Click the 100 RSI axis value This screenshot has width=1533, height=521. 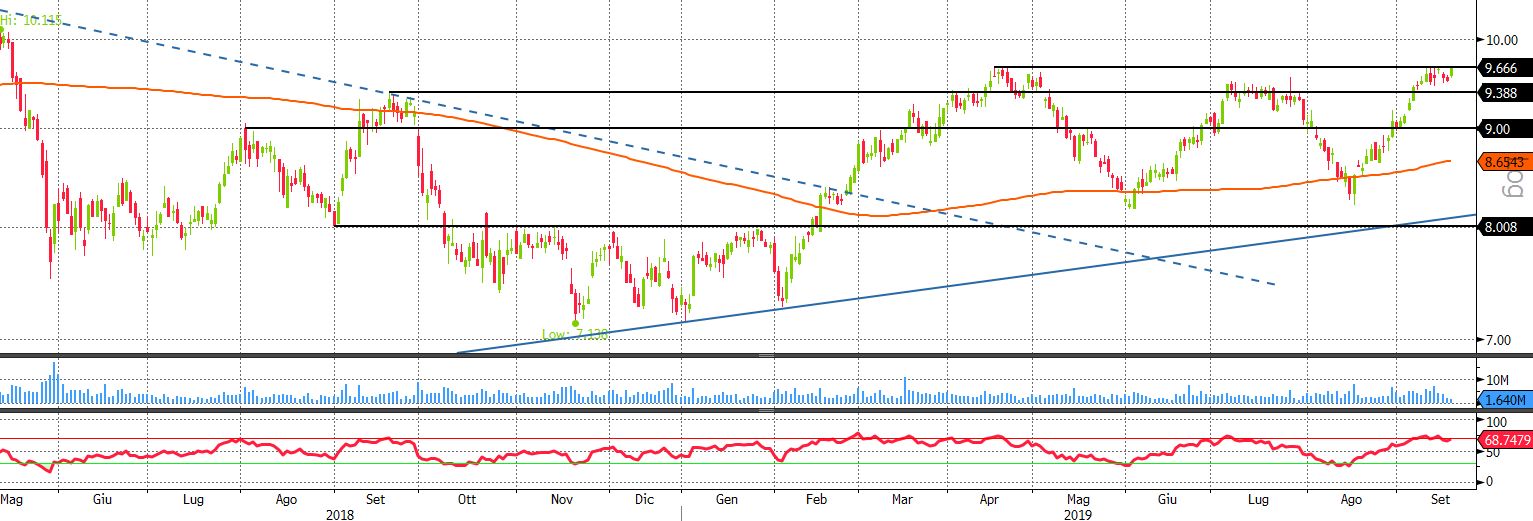pos(1496,423)
